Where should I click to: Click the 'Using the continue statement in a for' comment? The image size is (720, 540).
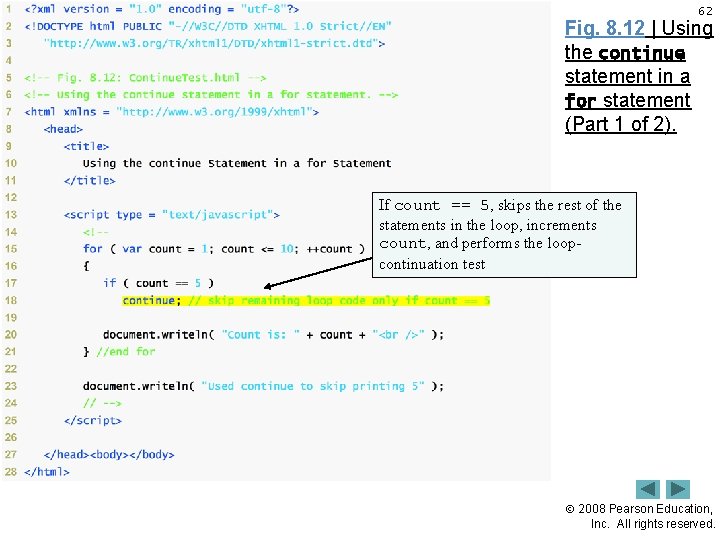[211, 95]
